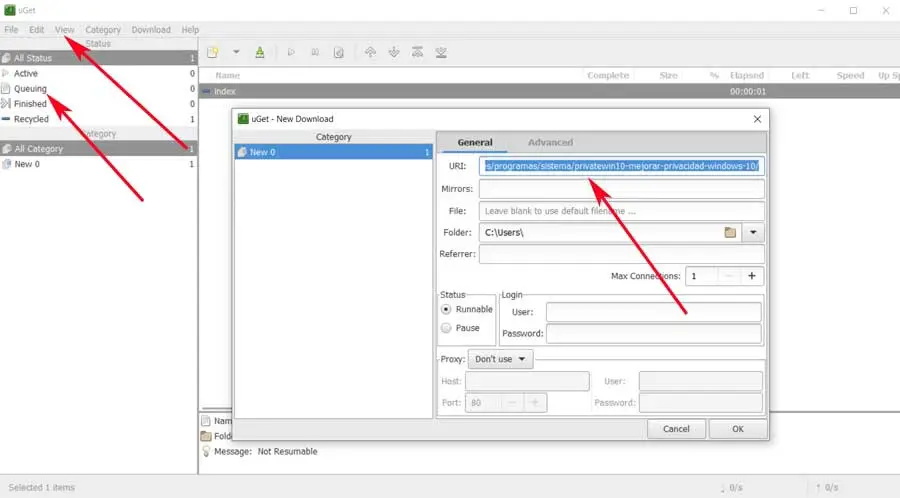The height and width of the screenshot is (498, 900).
Task: Increase Max Connections with plus
Action: click(752, 276)
